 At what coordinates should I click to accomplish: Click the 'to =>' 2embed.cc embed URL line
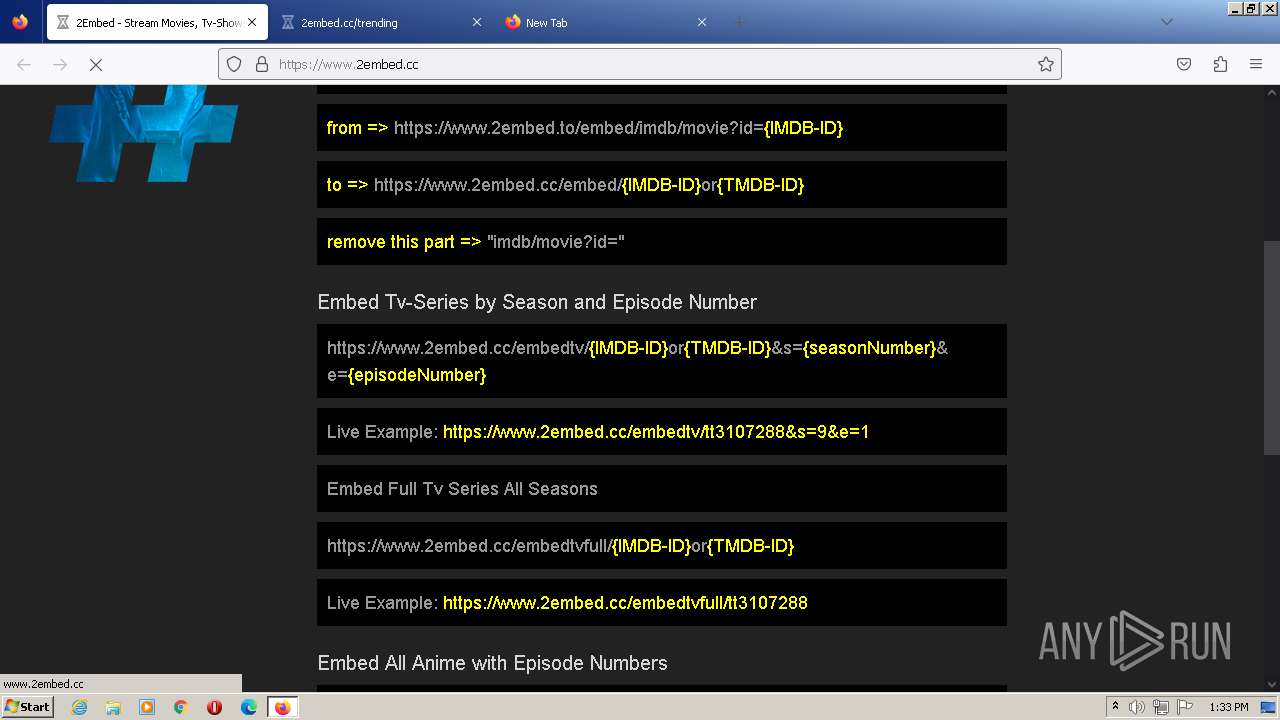[662, 185]
